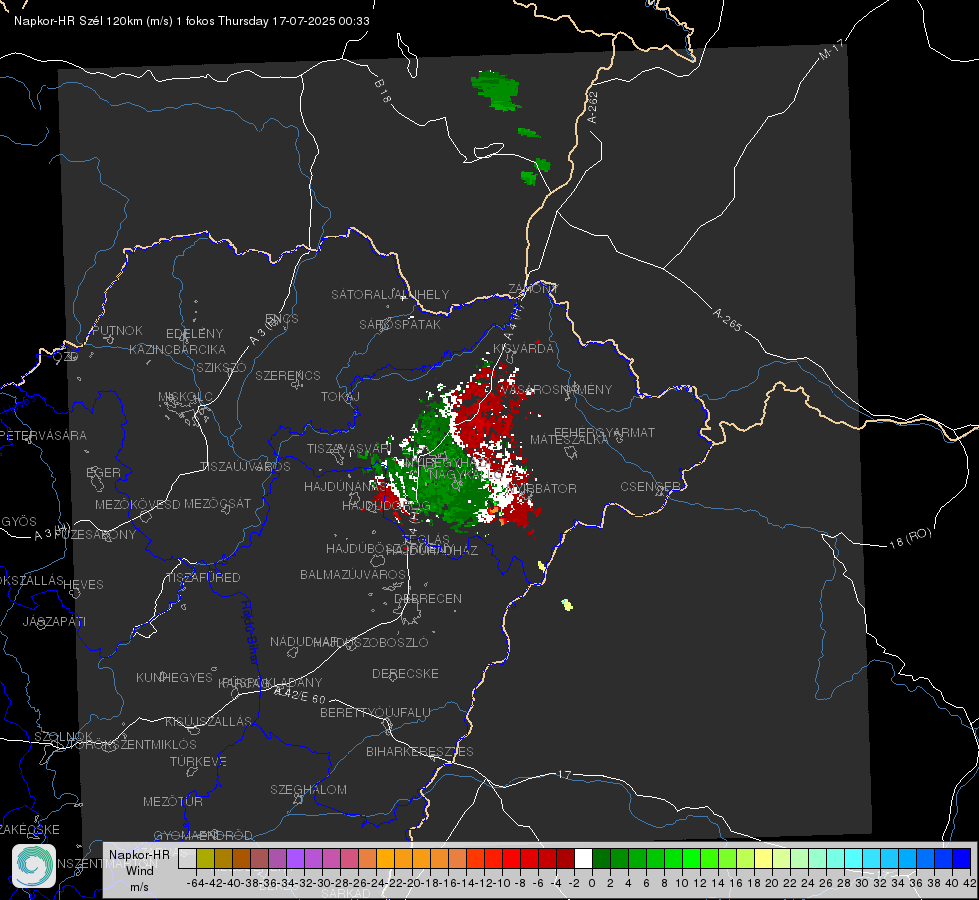Image resolution: width=979 pixels, height=900 pixels.
Task: Click the MEZŐKÖVESD label
Action: 137,504
